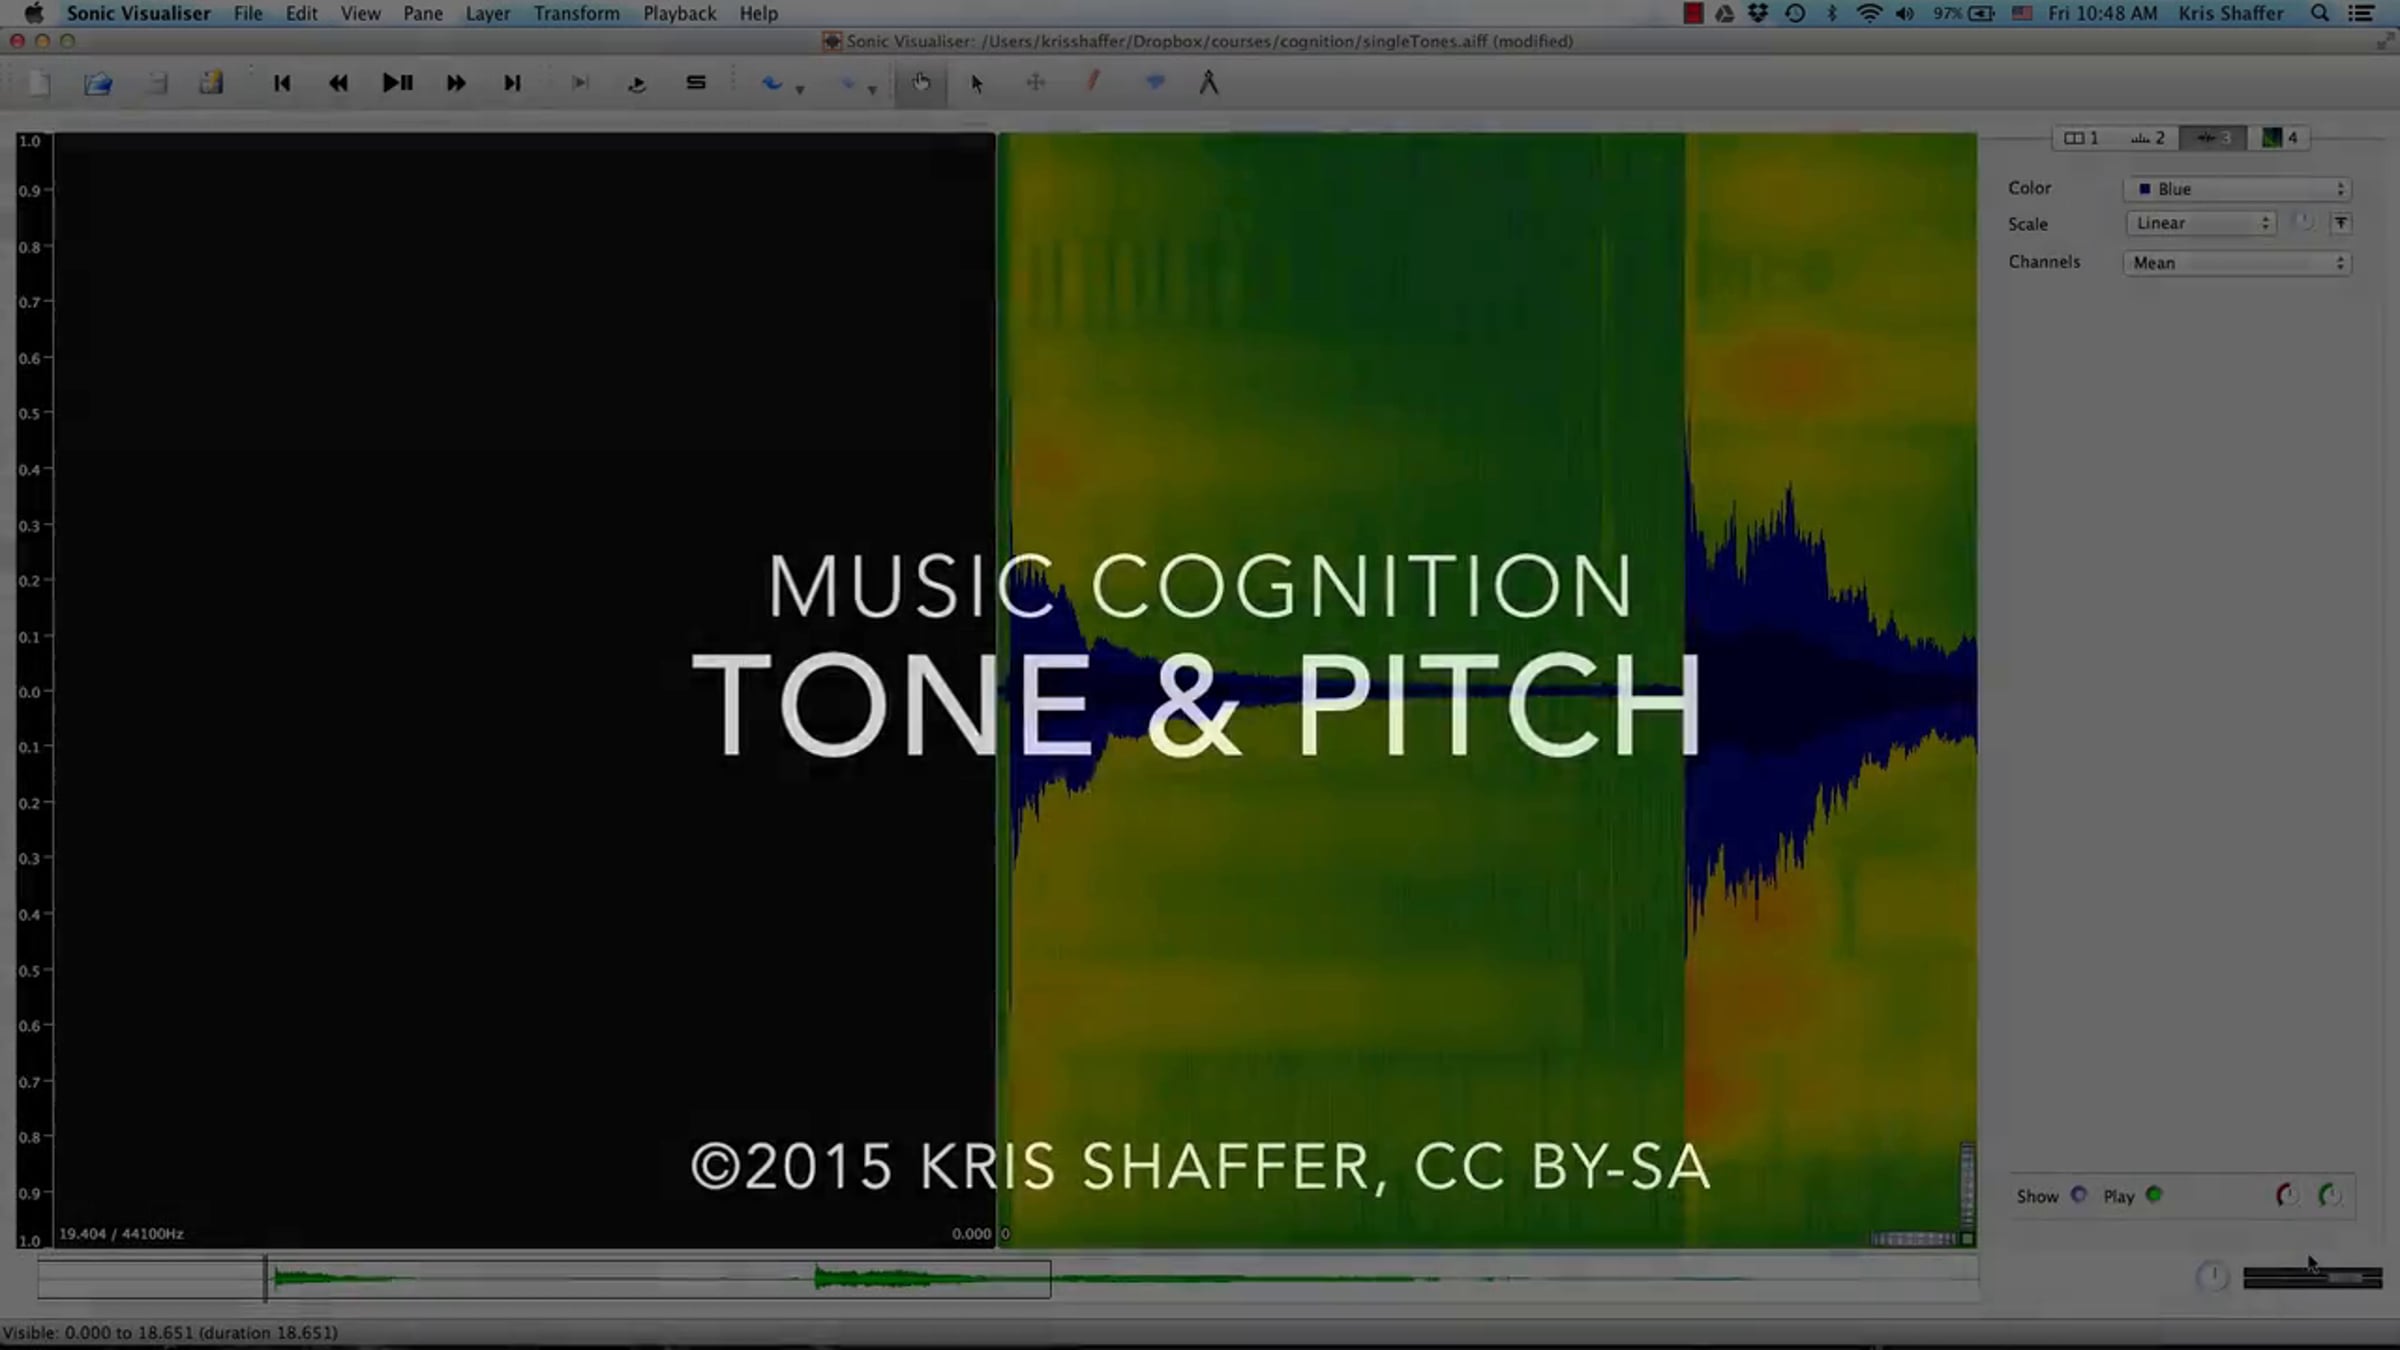Open the Scale dropdown showing Linear
Screen dimensions: 2400x1350
[2200, 223]
